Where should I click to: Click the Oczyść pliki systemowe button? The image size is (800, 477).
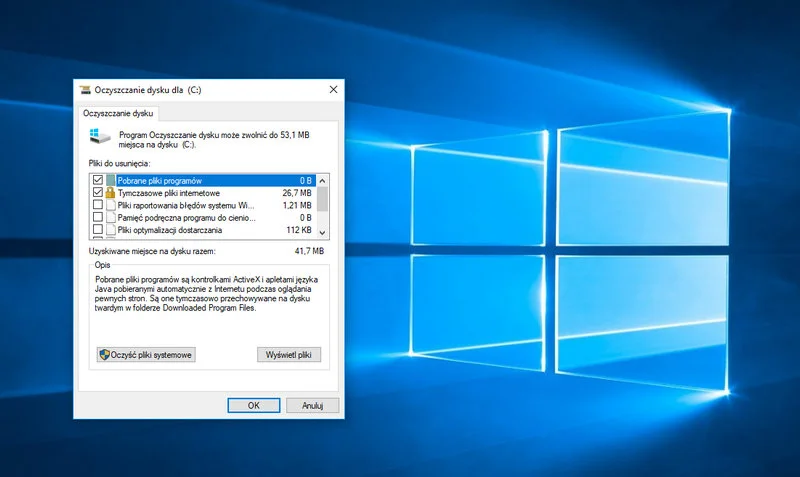[x=146, y=355]
